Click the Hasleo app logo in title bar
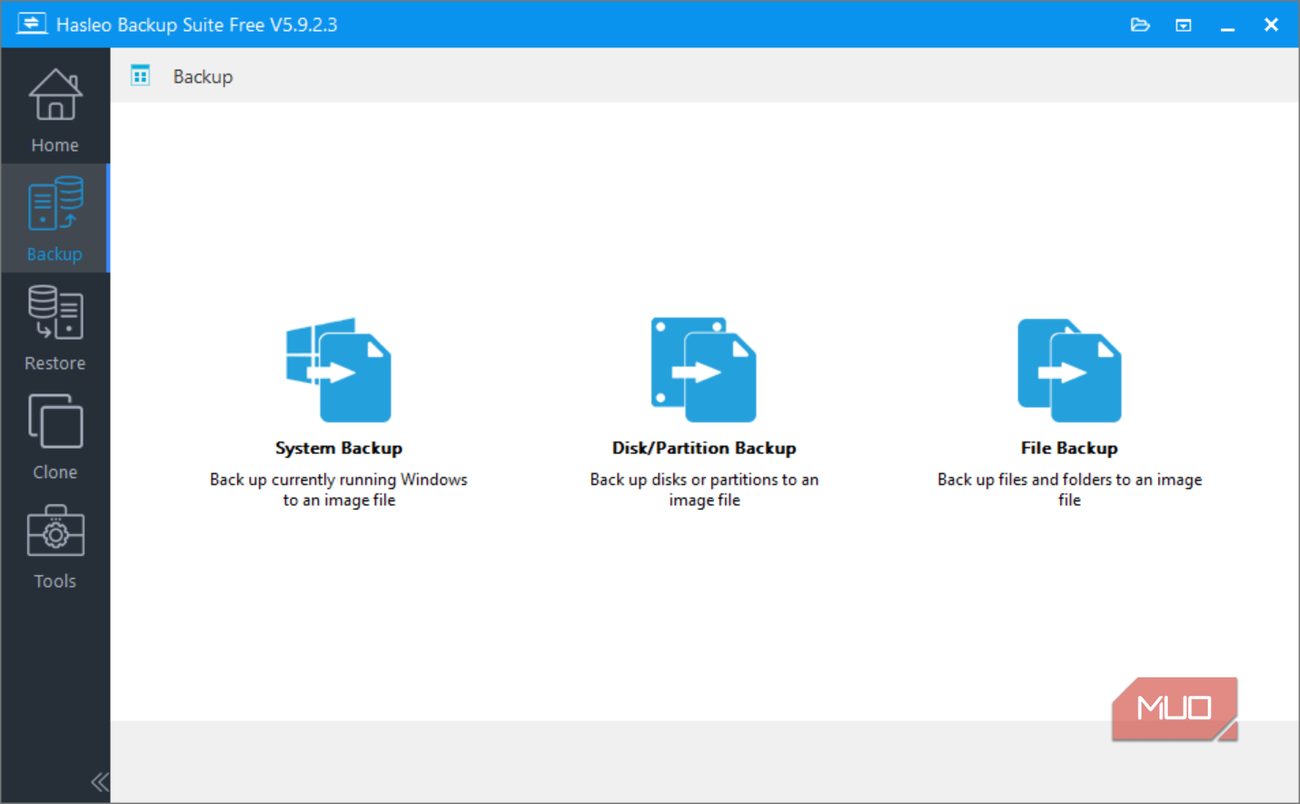Image resolution: width=1300 pixels, height=804 pixels. point(32,24)
